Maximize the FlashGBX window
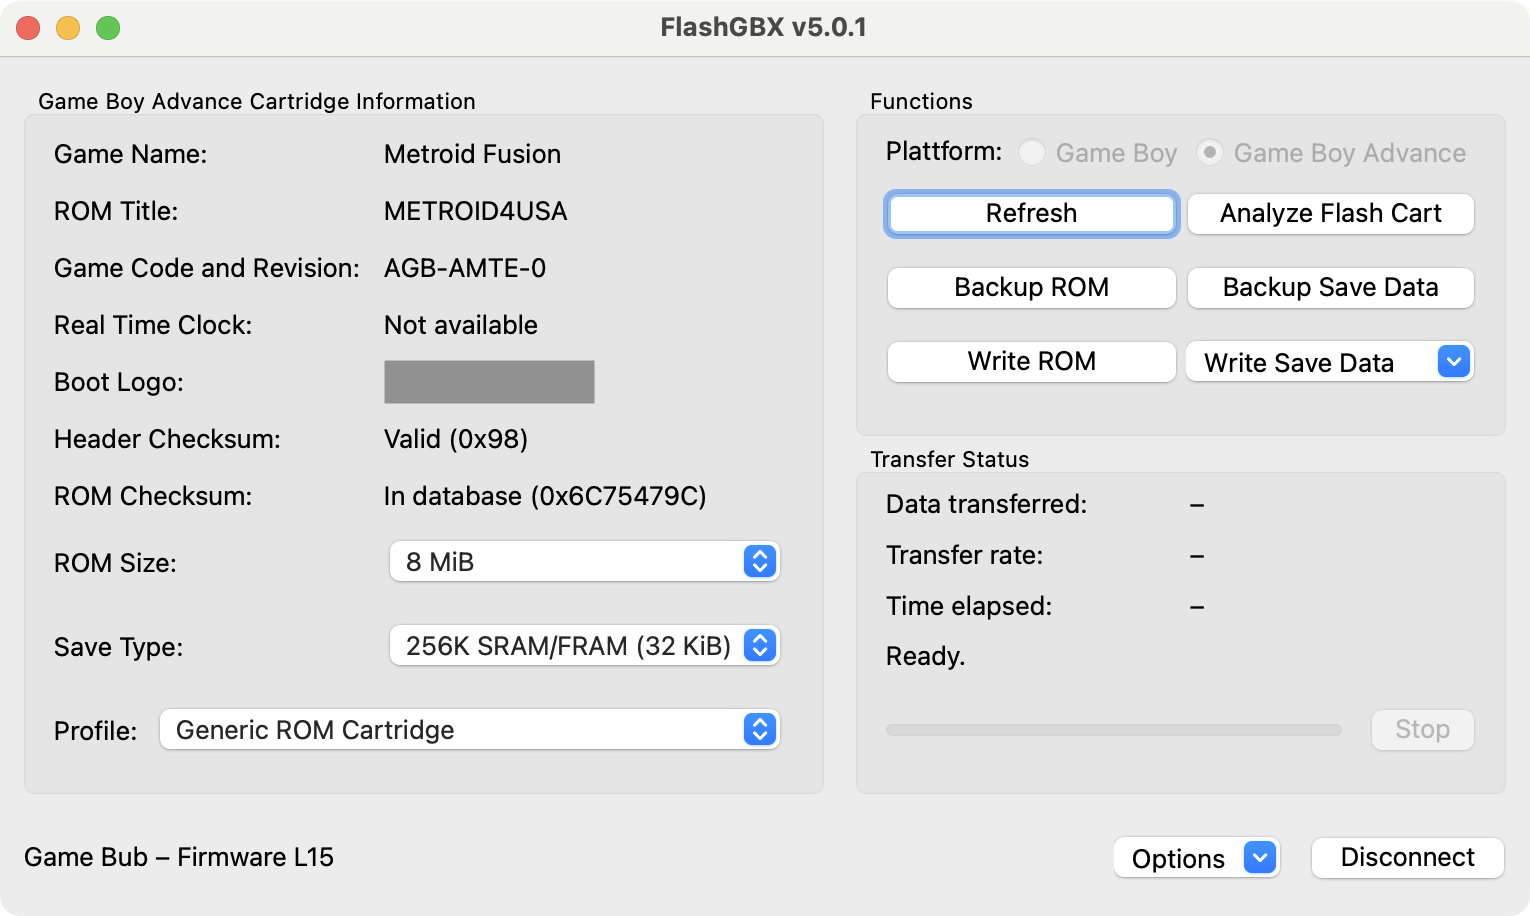The image size is (1530, 916). 108,28
